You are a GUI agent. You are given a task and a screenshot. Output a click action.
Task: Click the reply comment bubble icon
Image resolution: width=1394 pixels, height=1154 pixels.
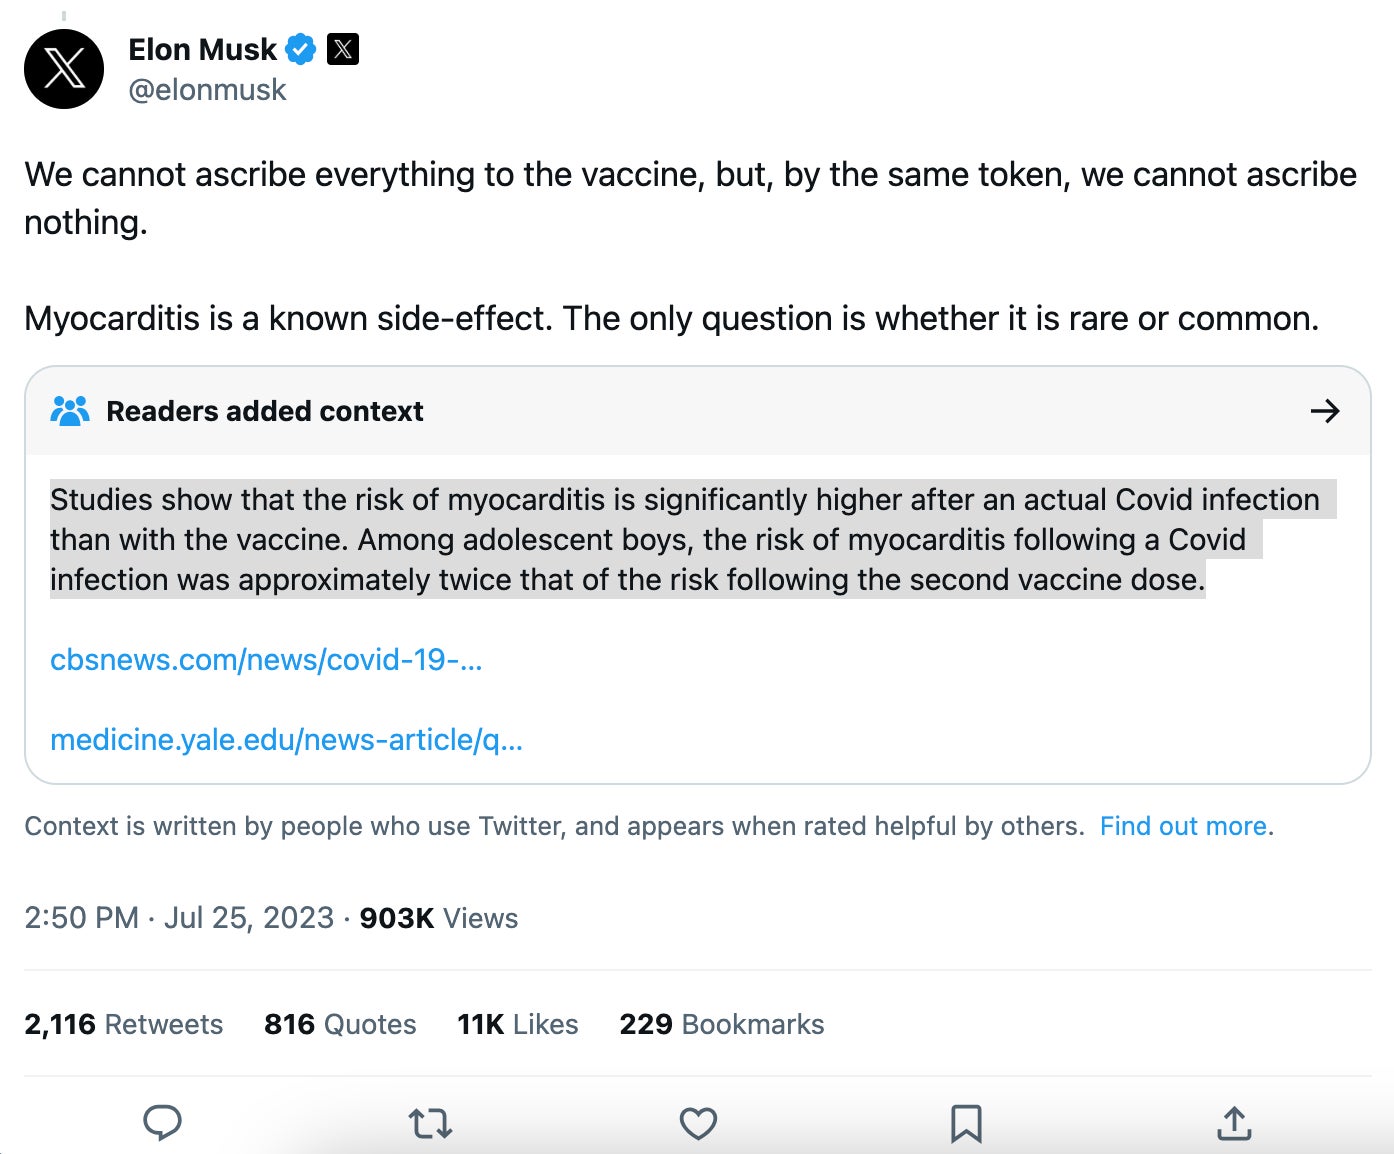pos(161,1123)
